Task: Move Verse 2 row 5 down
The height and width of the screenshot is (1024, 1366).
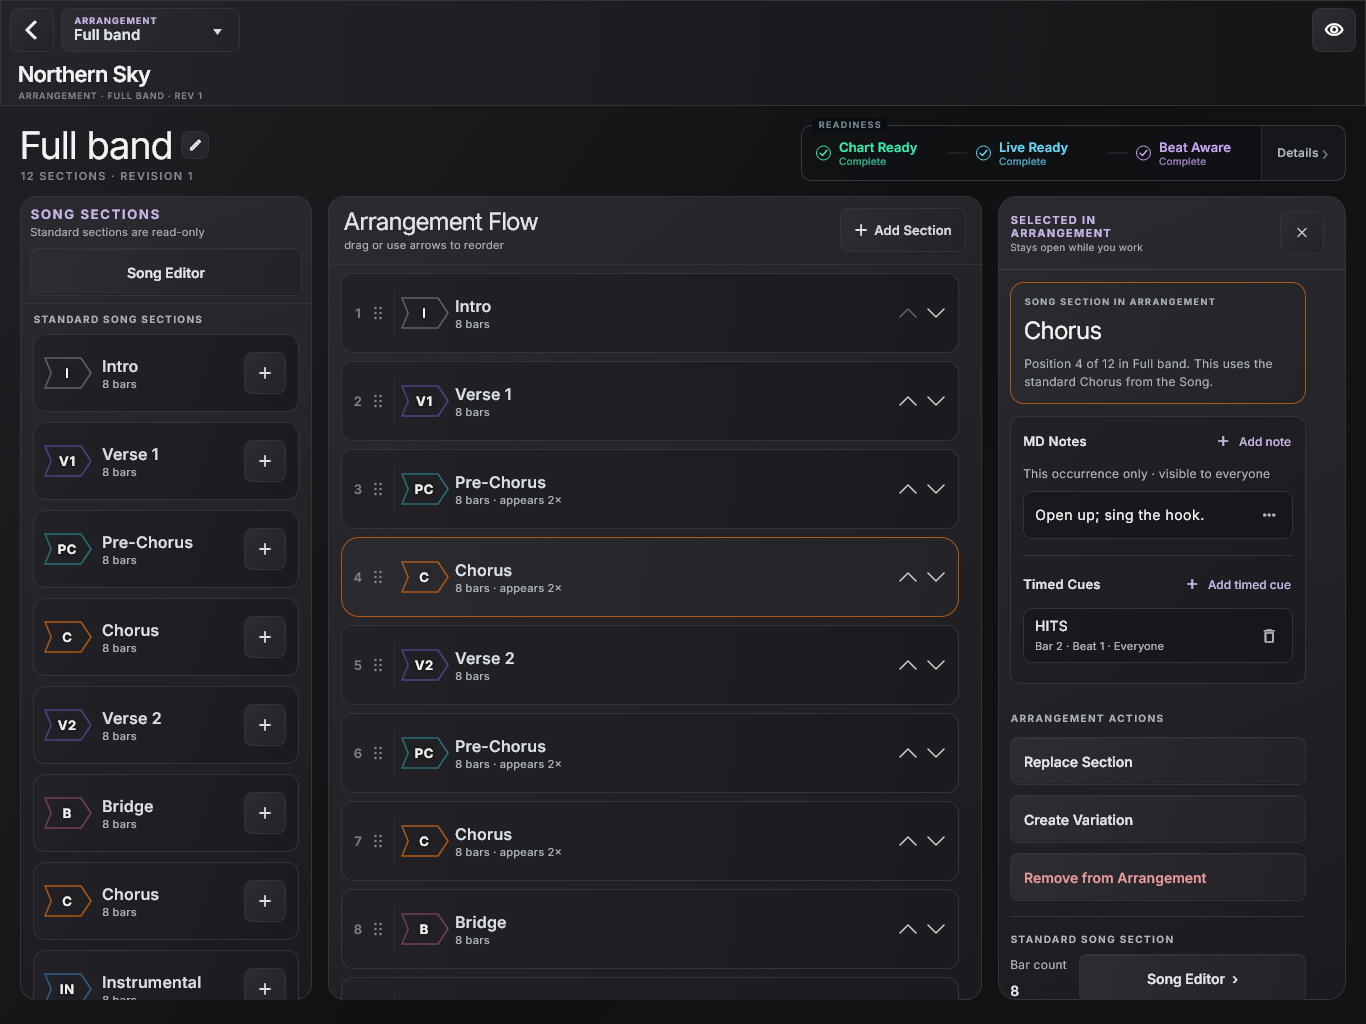Action: [x=936, y=665]
